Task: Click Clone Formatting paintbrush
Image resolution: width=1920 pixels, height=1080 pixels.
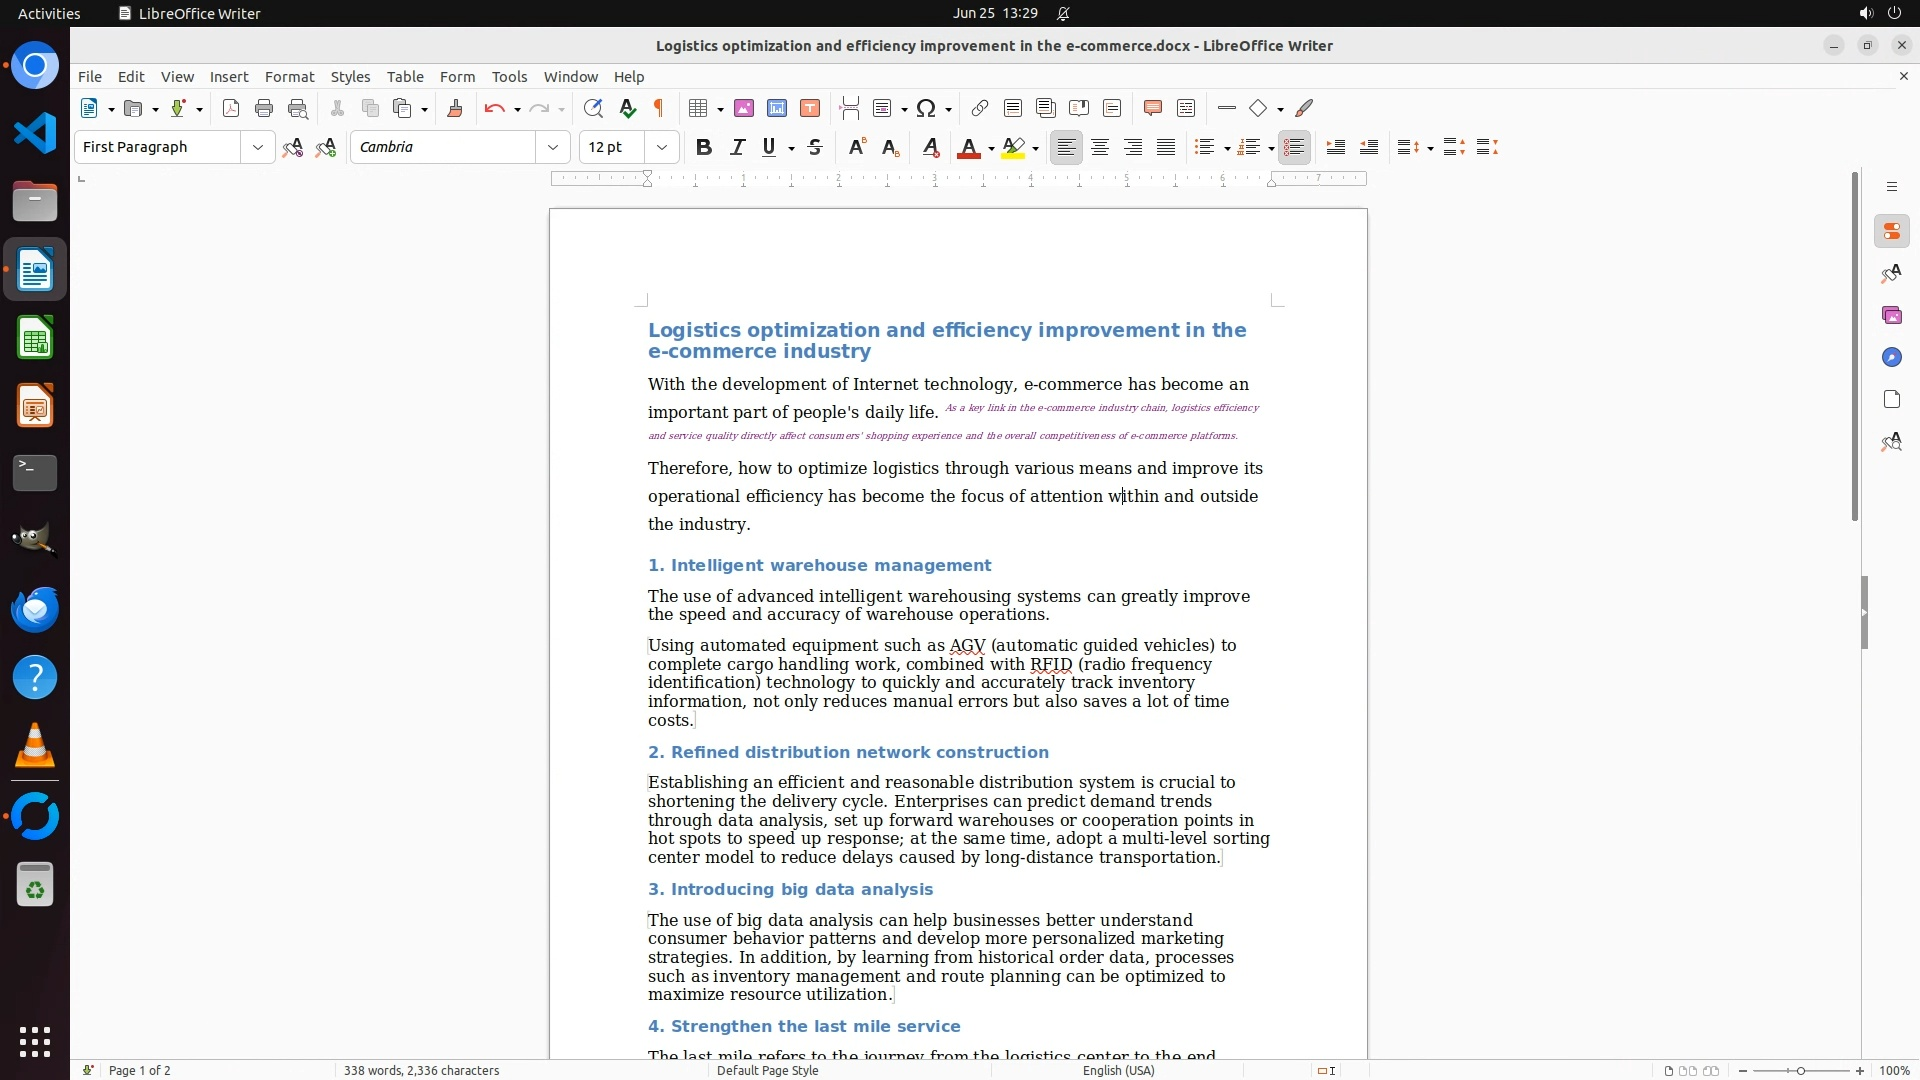Action: [455, 108]
